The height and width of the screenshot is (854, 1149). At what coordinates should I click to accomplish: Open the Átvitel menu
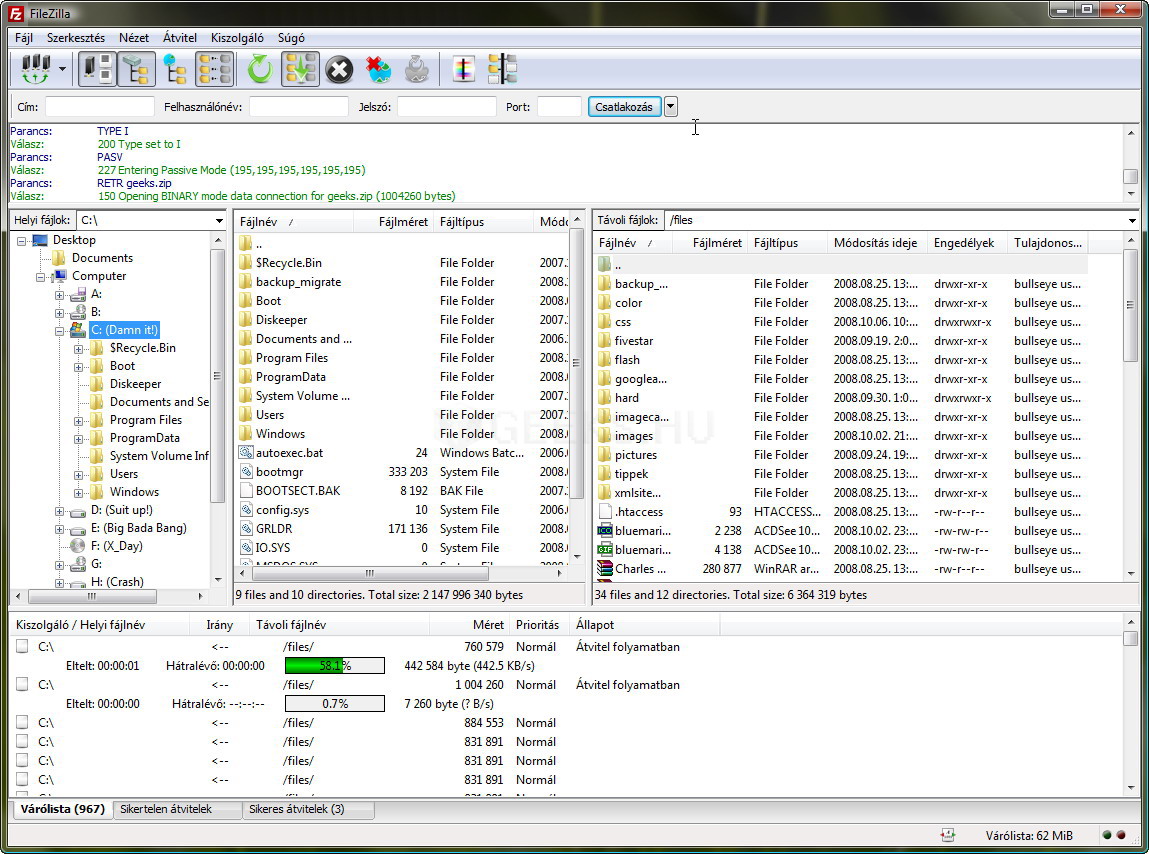[180, 38]
